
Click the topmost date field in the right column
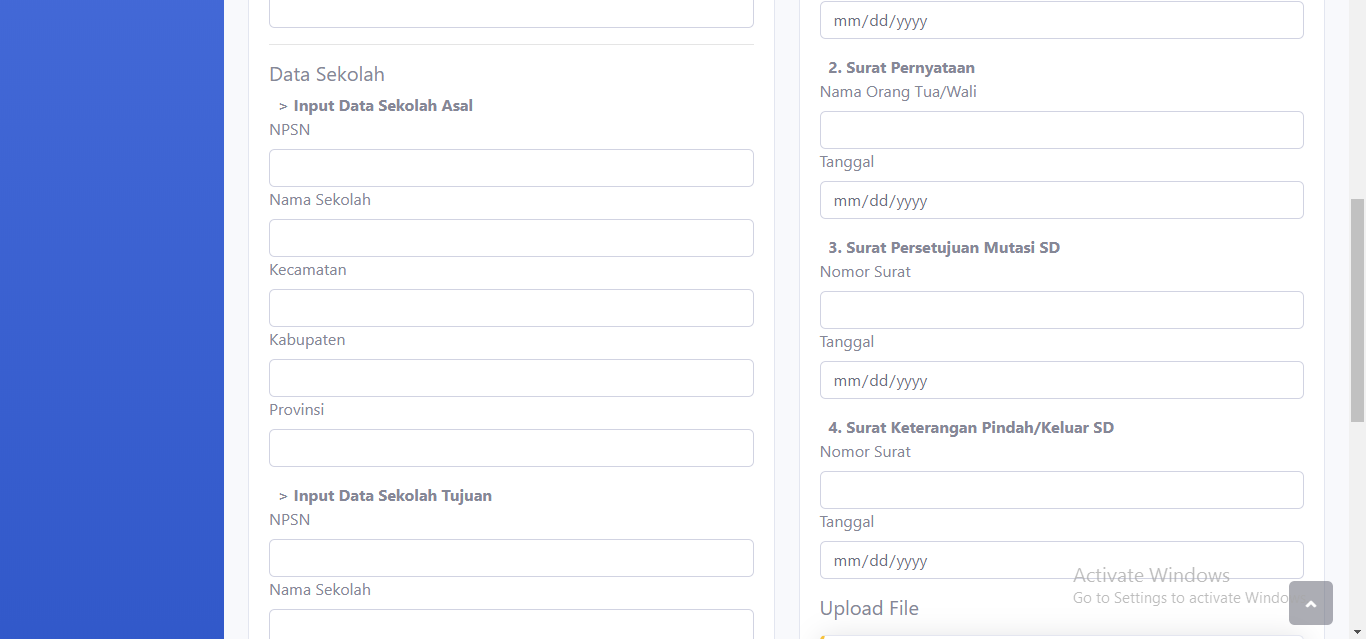point(1061,20)
